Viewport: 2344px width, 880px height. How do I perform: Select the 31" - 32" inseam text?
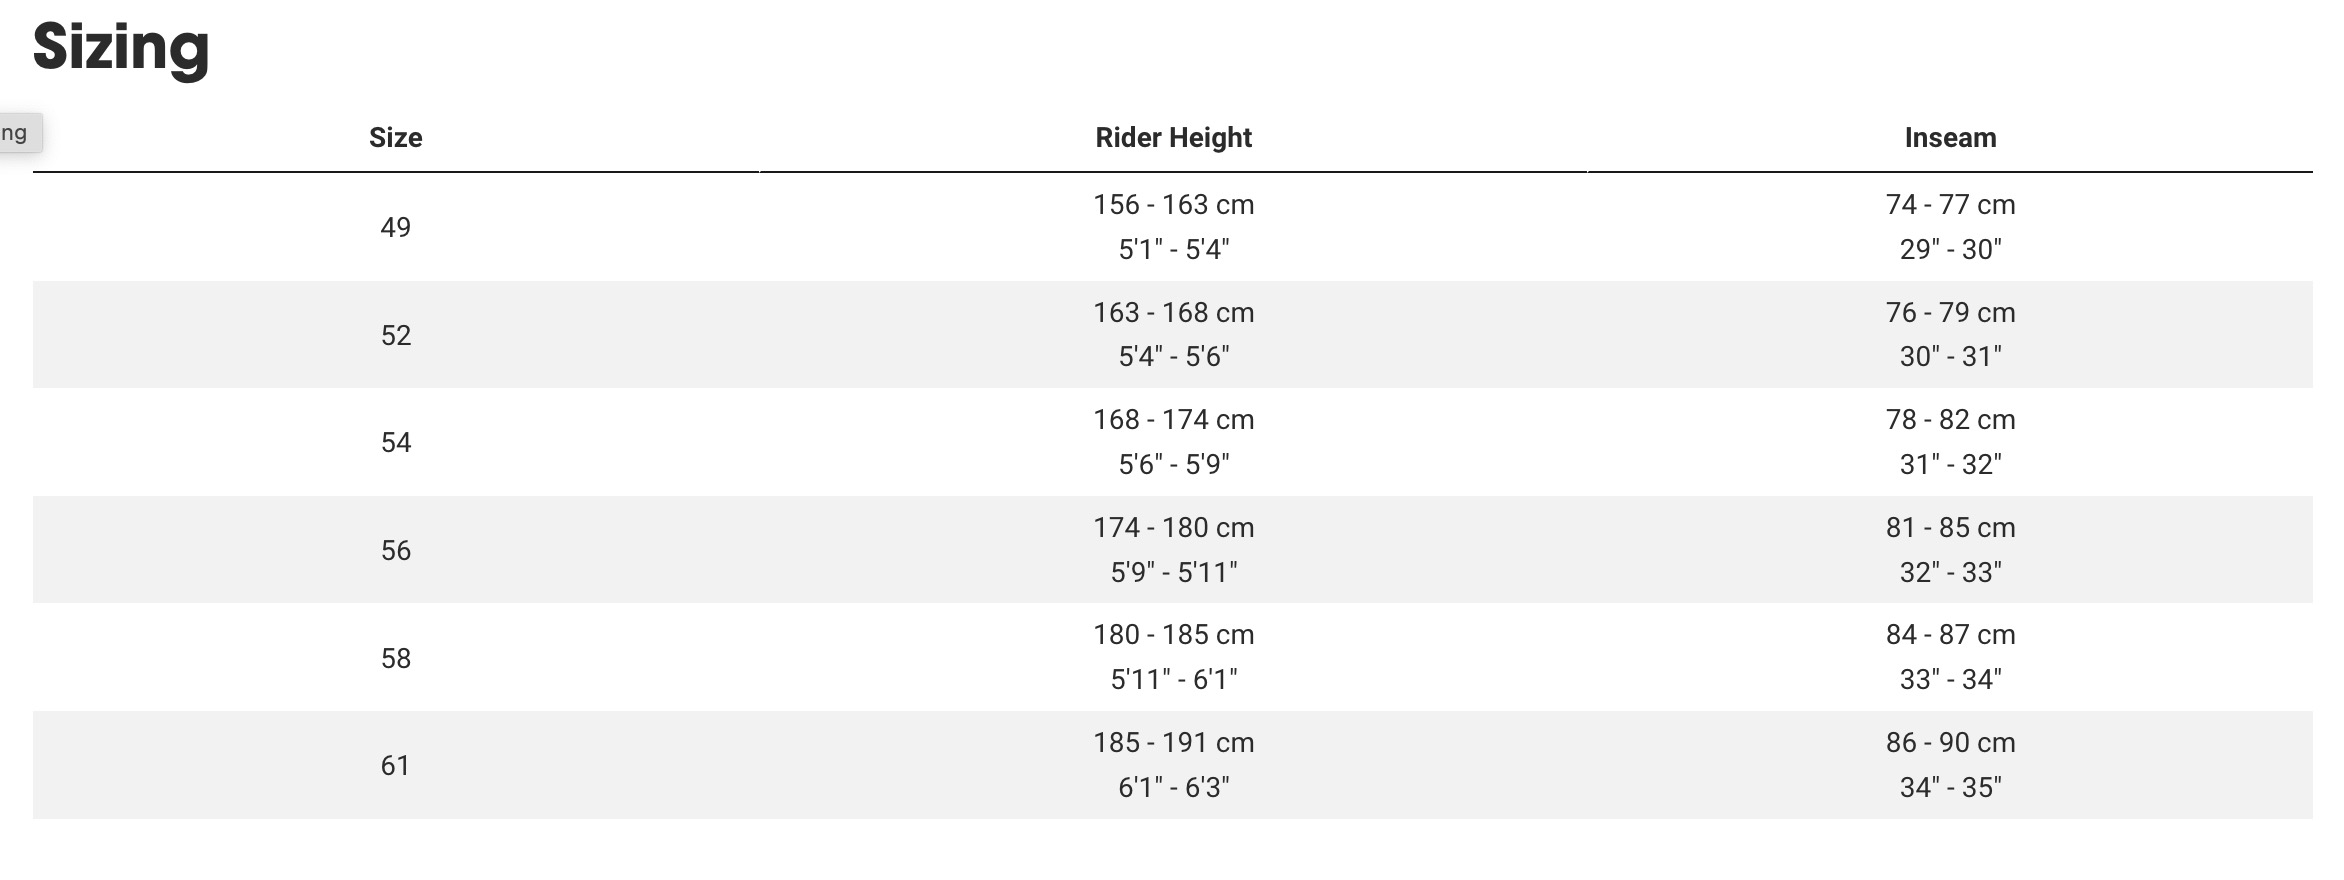click(x=1950, y=464)
